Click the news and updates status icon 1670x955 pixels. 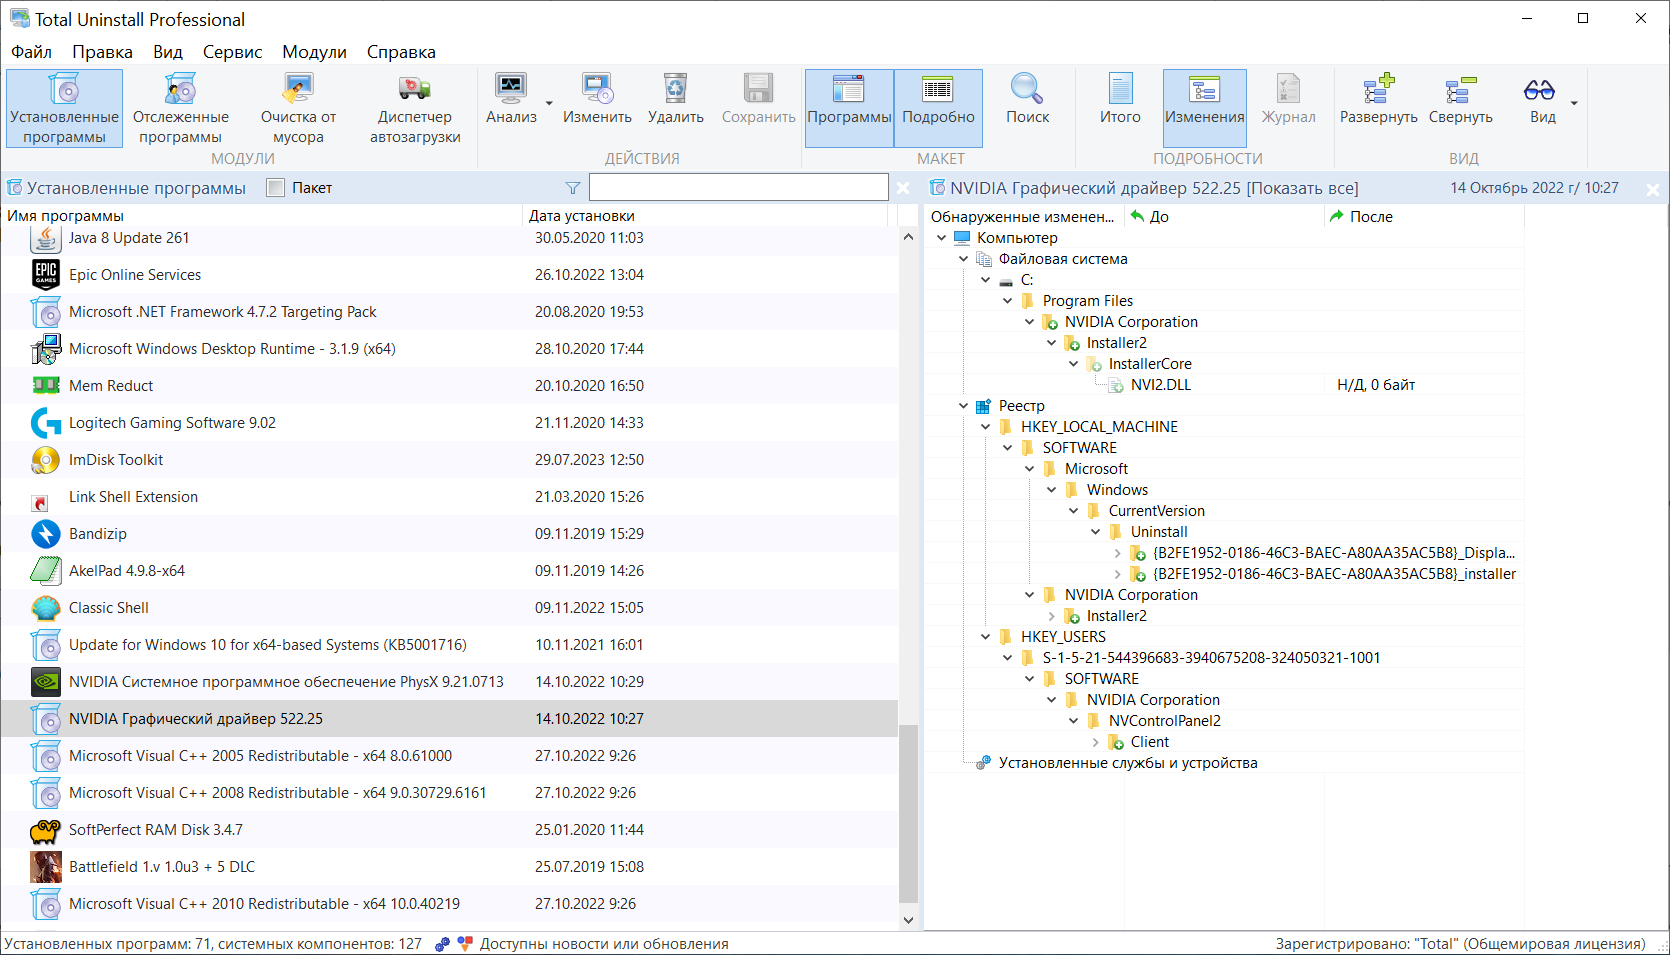tap(465, 944)
